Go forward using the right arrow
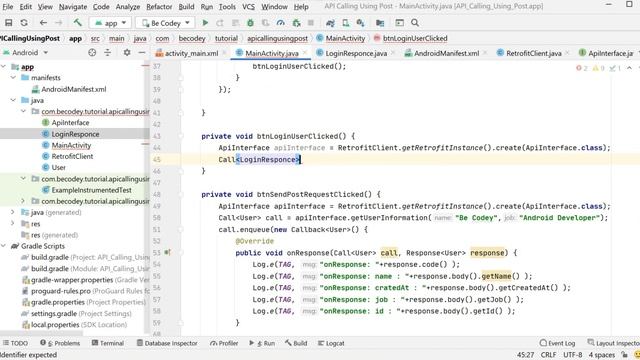Screen dimensions: 640x360 59,23
